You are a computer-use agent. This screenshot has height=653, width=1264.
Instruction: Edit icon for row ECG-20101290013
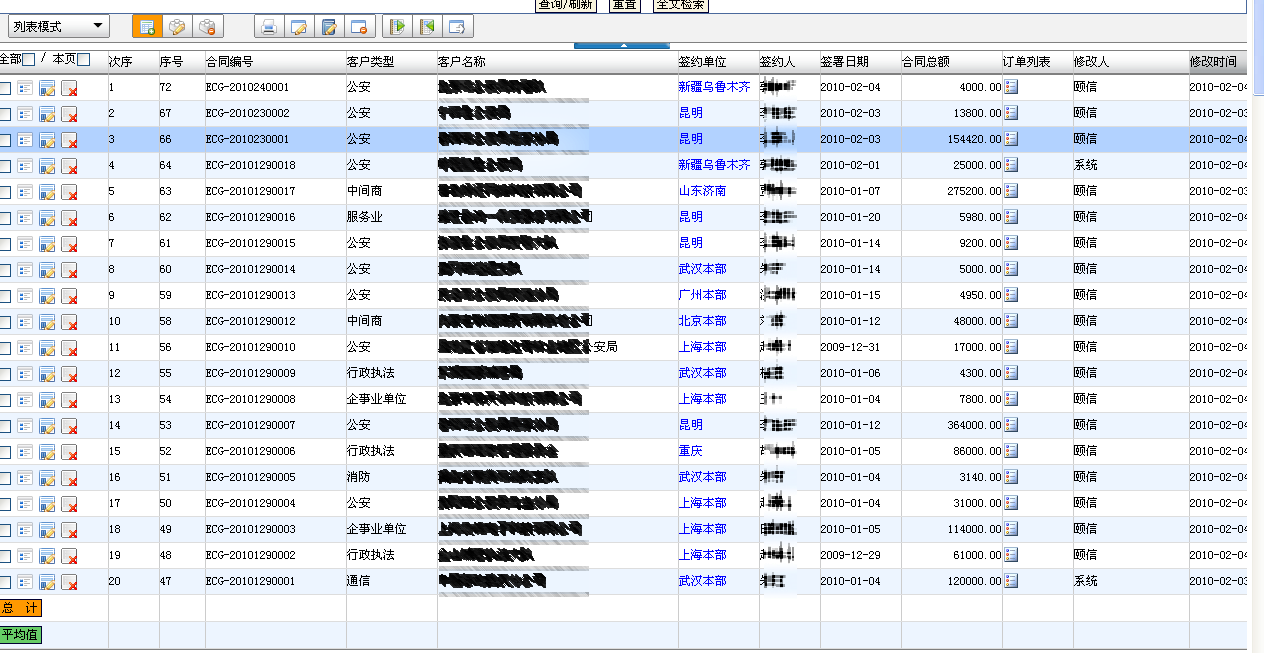(x=47, y=296)
